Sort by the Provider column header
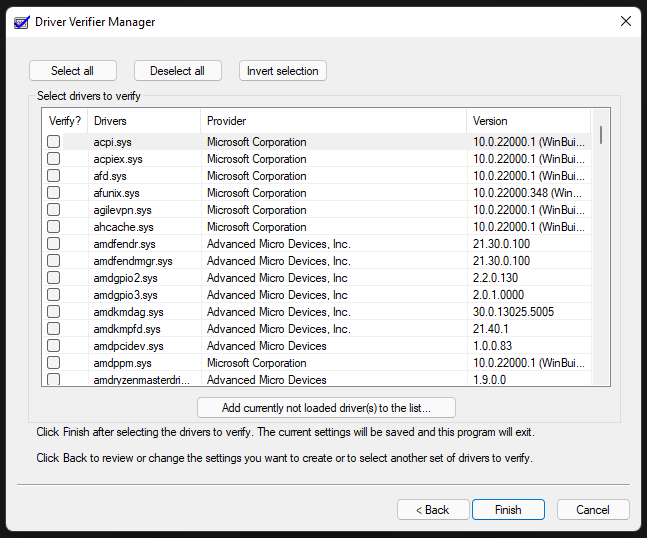This screenshot has height=538, width=647. tap(332, 121)
